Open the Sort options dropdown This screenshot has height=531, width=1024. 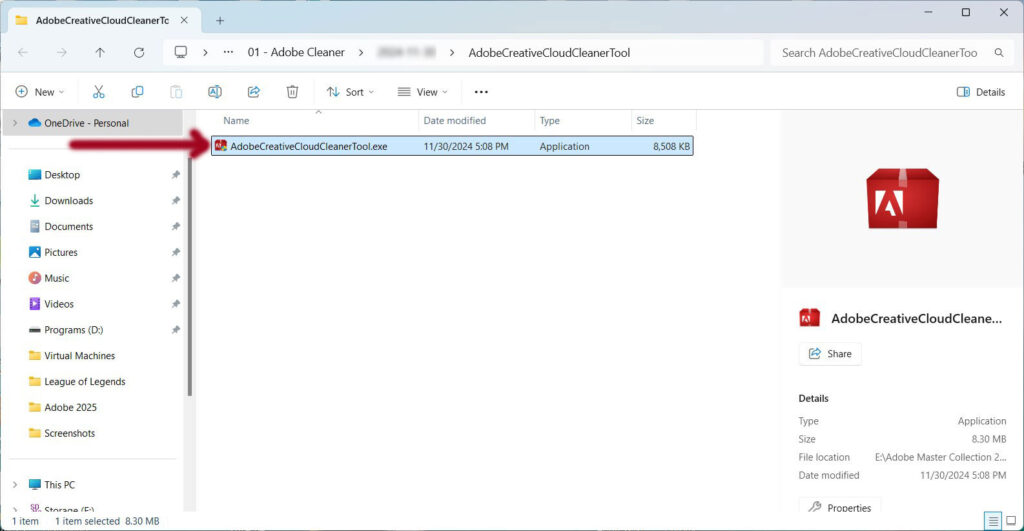click(351, 92)
